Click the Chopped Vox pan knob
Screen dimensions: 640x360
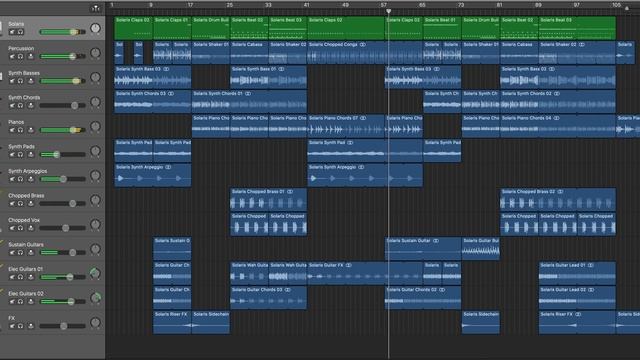pos(95,224)
